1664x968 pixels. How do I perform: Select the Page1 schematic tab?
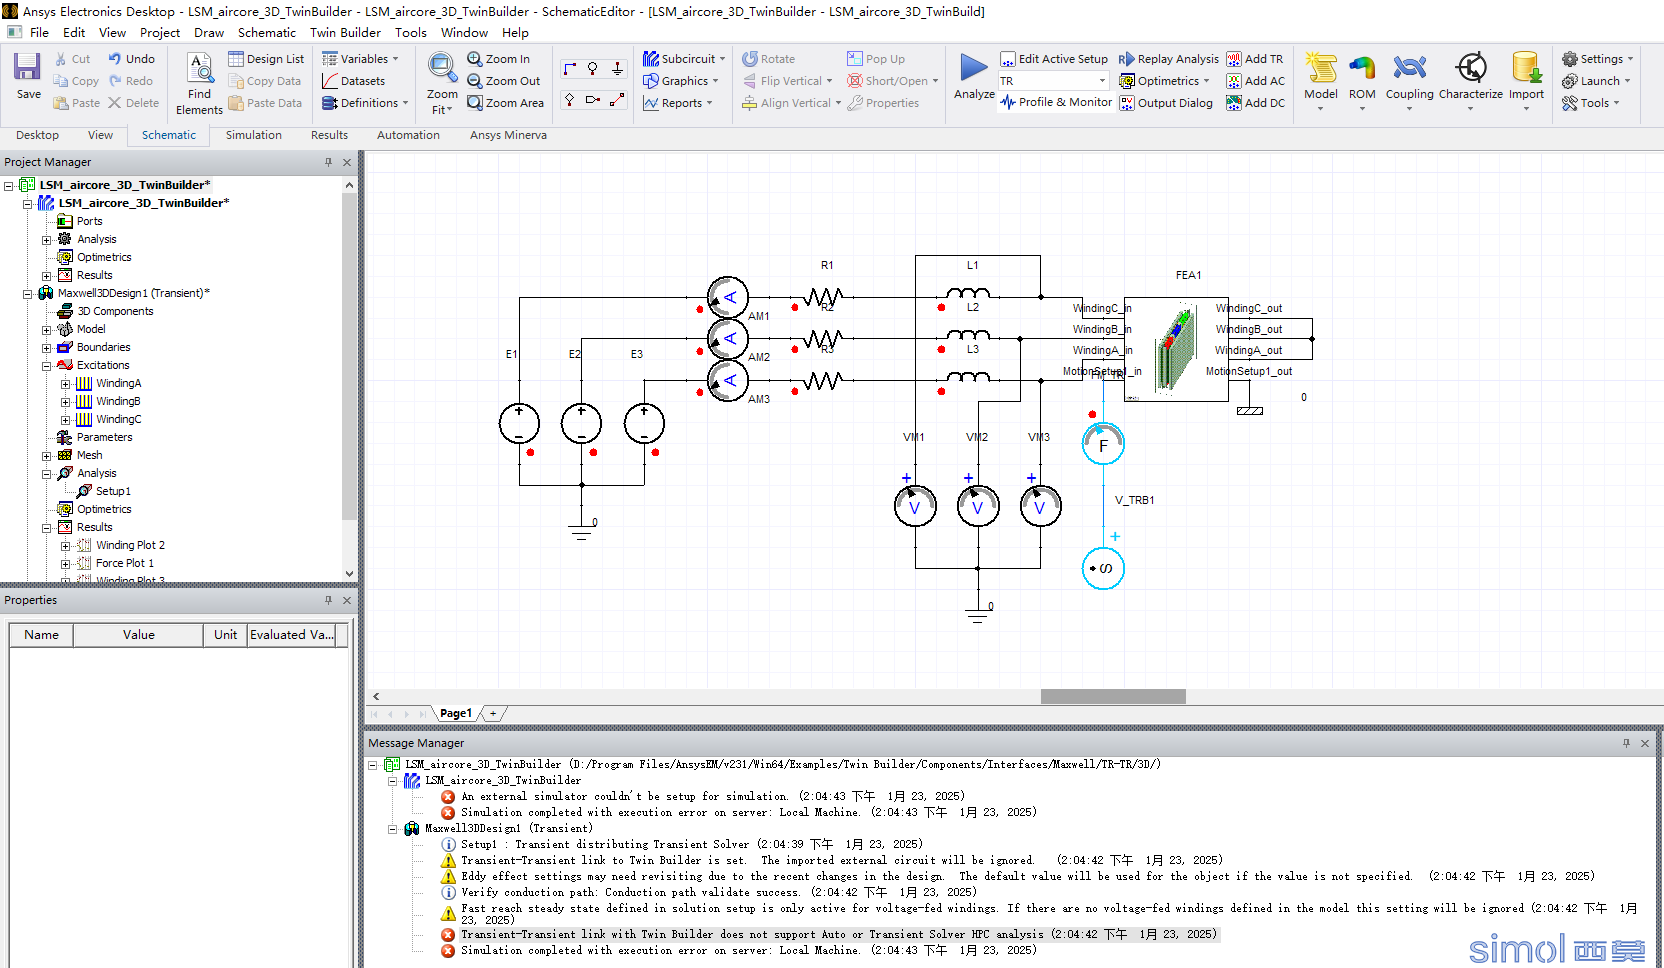click(x=455, y=713)
